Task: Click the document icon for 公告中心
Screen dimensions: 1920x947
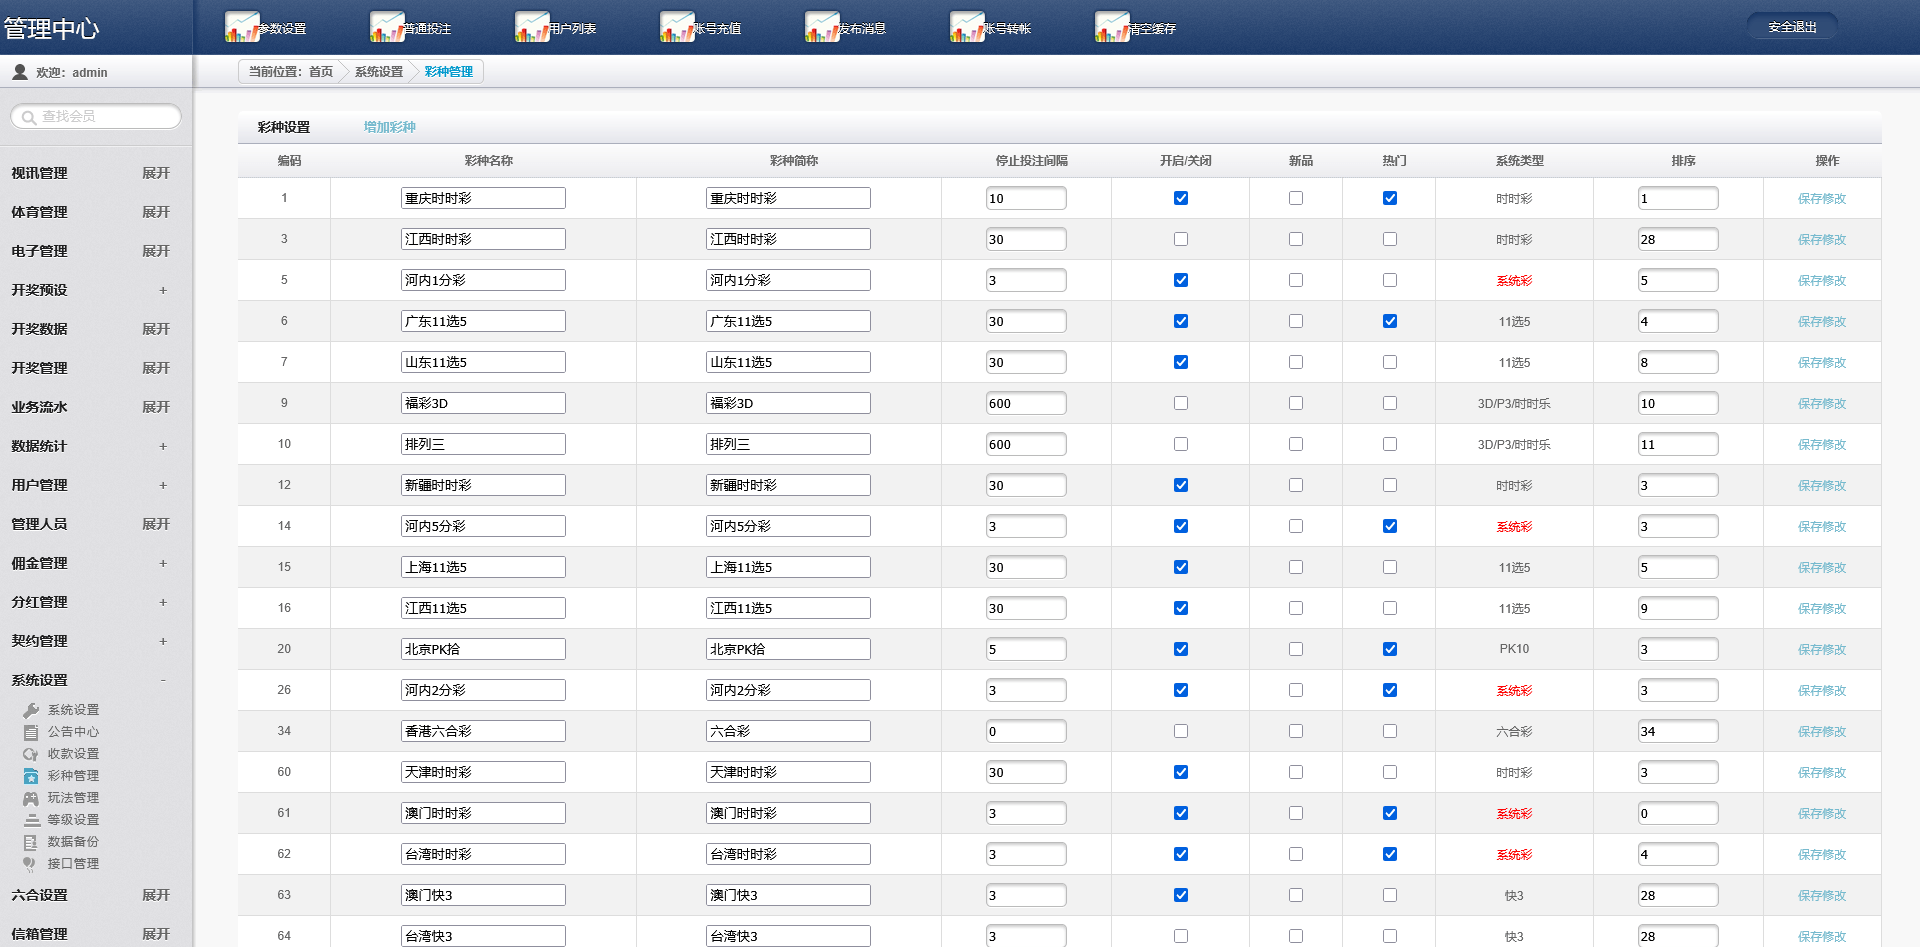Action: [31, 732]
